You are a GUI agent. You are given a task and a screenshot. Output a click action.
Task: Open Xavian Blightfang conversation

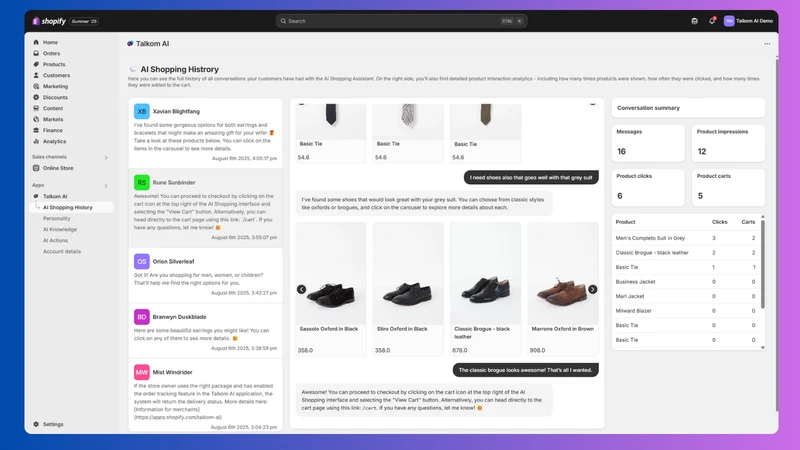(x=205, y=134)
